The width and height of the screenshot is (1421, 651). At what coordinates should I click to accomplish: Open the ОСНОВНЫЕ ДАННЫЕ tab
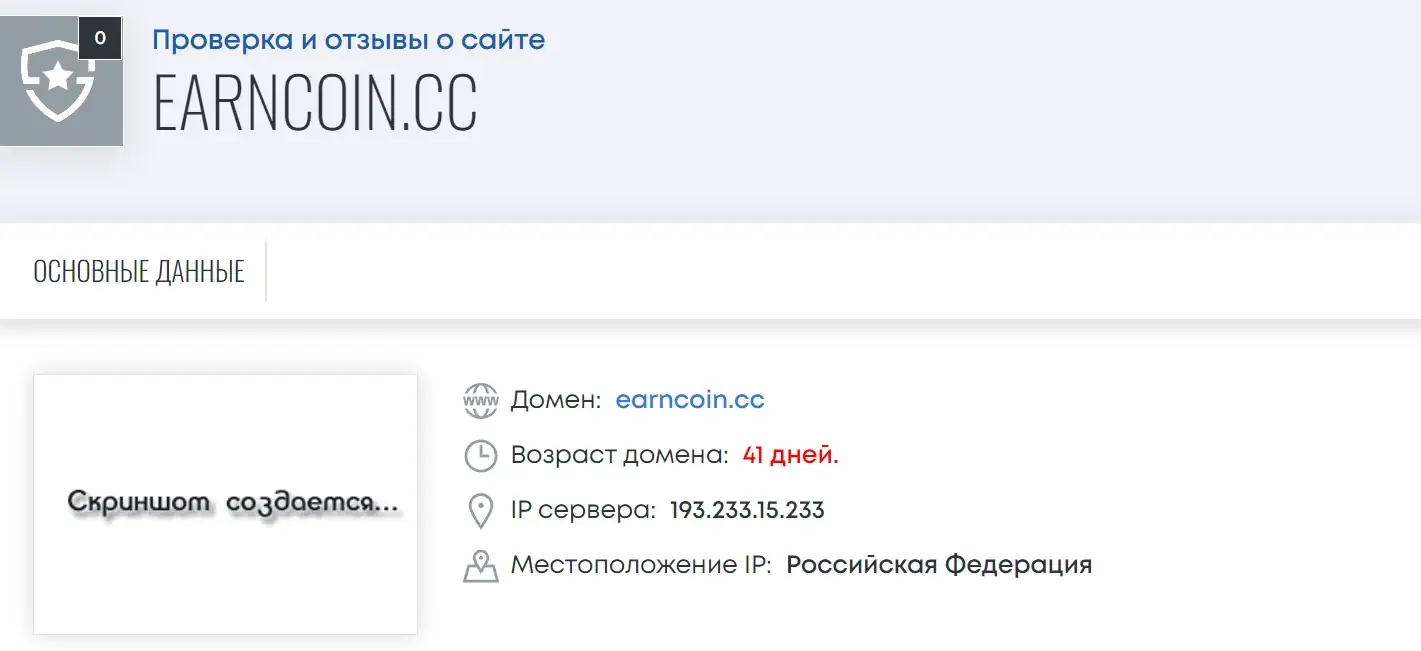(139, 271)
